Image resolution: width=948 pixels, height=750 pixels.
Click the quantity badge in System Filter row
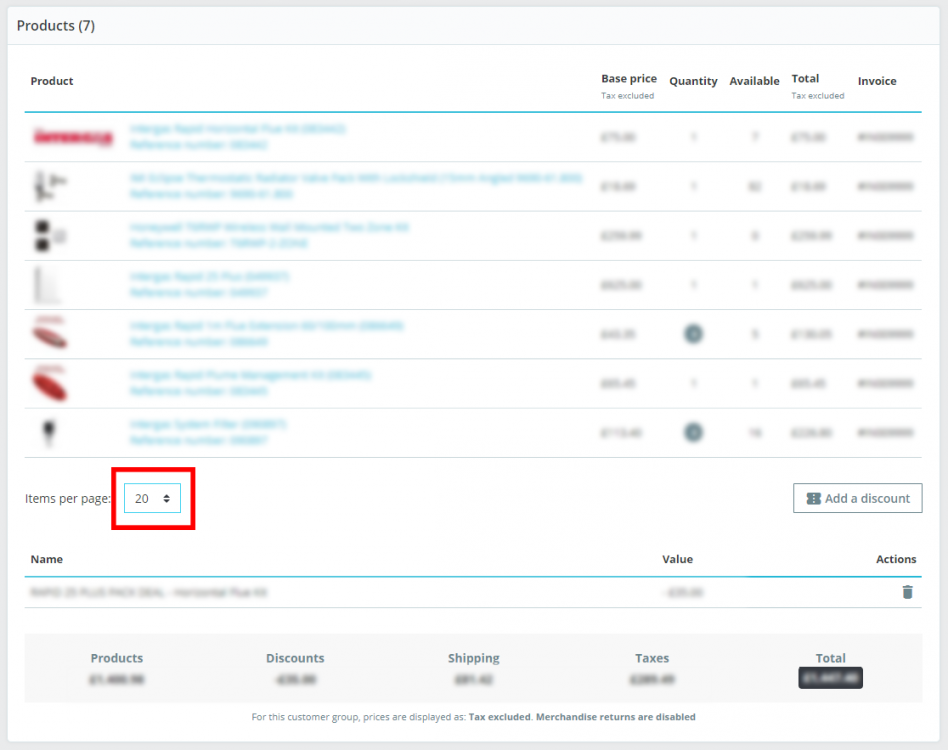coord(693,433)
